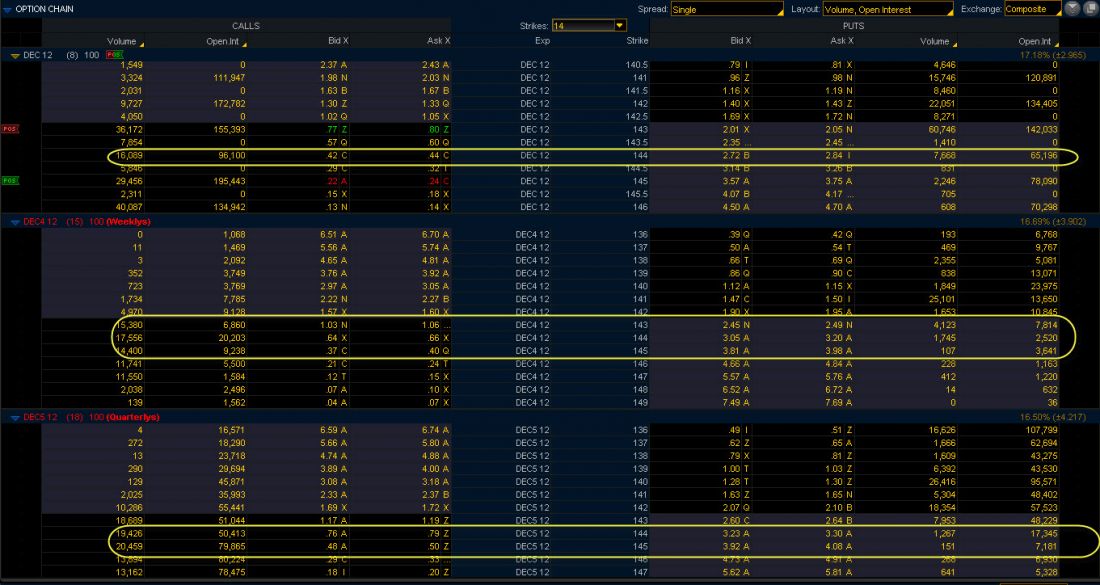Click the round down-arrow icon at top right
The width and height of the screenshot is (1100, 585).
point(1072,9)
